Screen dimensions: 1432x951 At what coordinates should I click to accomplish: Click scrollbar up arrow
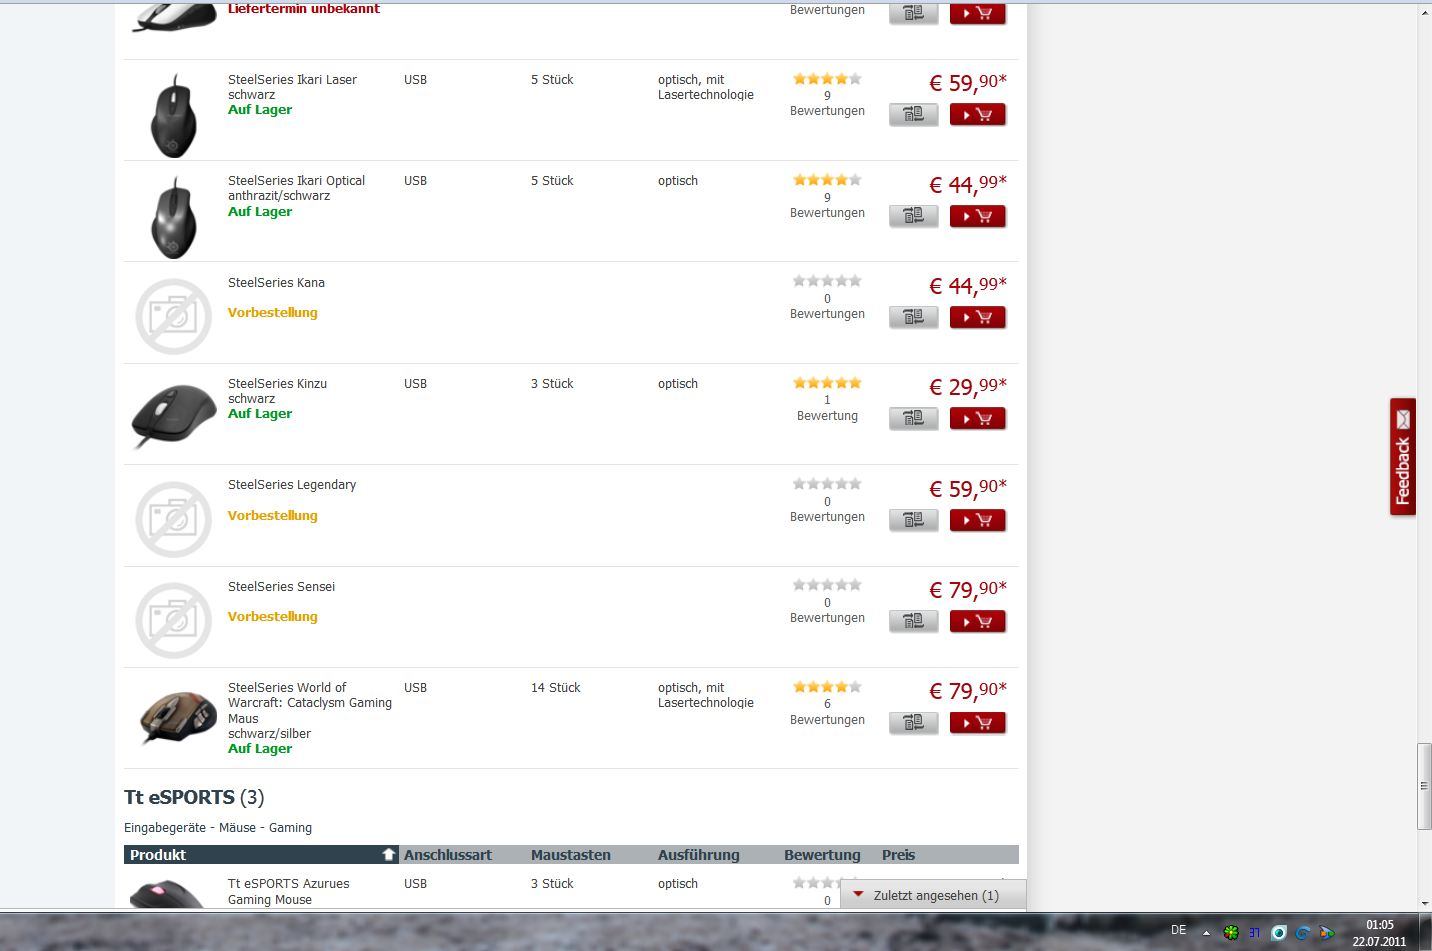point(1424,12)
